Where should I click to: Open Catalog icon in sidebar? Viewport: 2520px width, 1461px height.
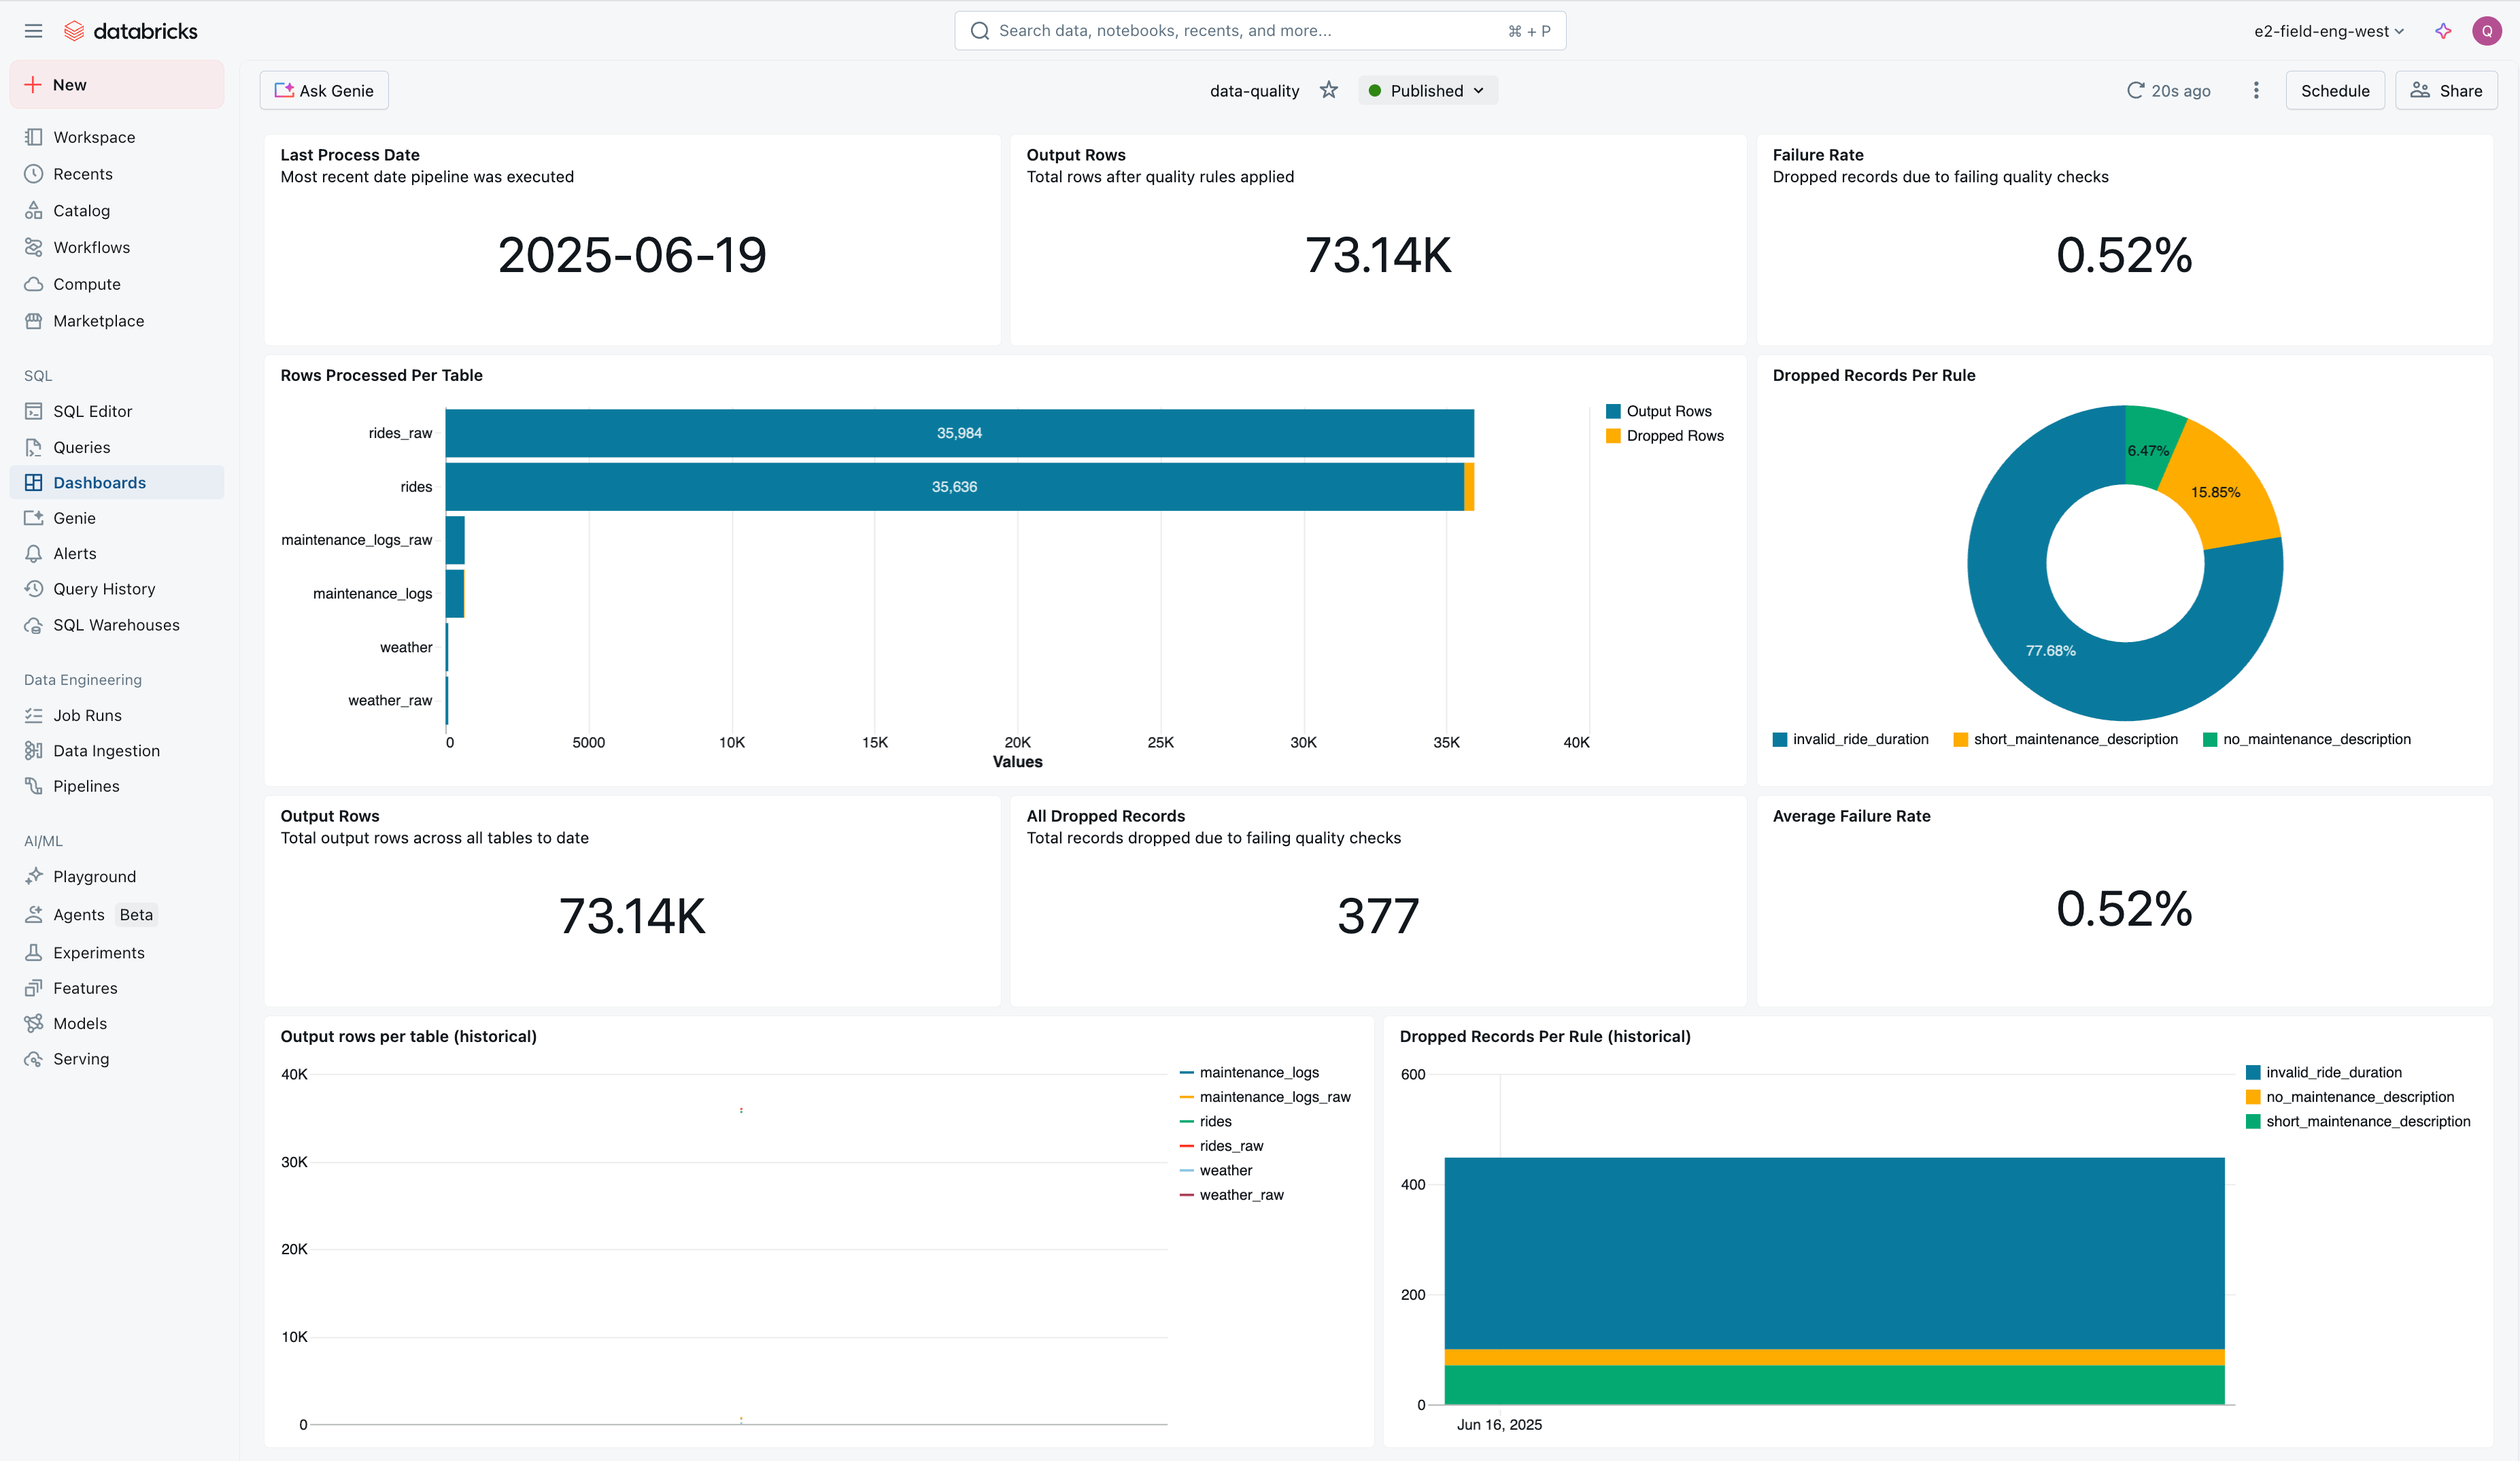point(34,211)
